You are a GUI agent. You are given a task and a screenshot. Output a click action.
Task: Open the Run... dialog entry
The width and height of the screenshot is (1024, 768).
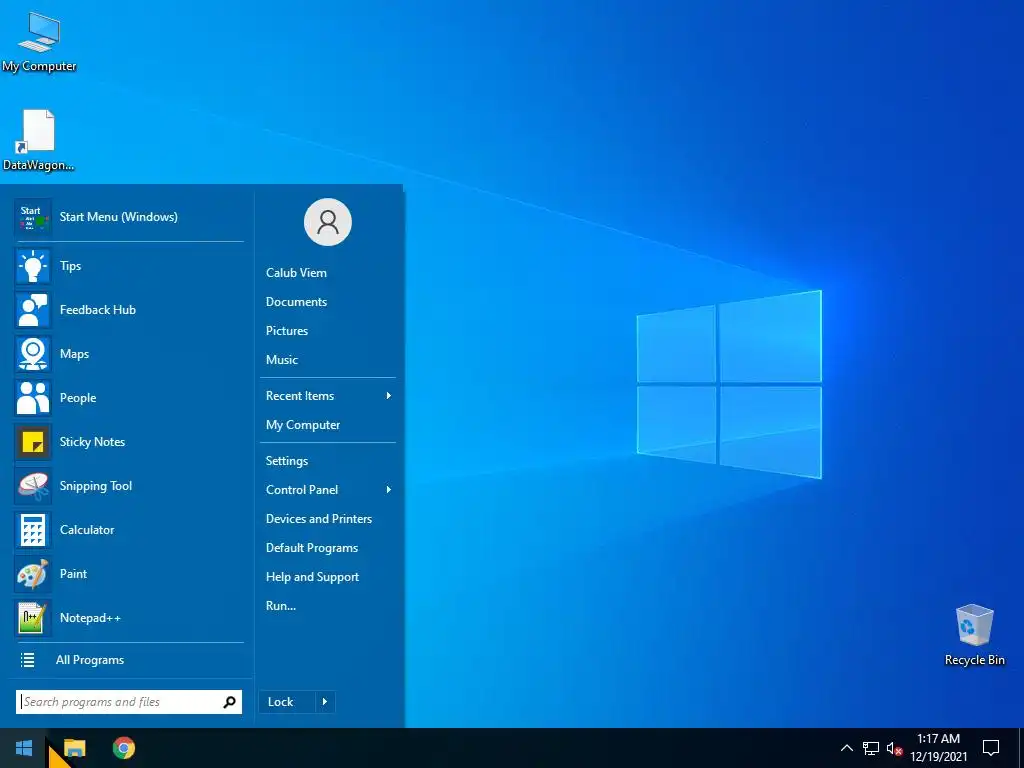(x=281, y=606)
